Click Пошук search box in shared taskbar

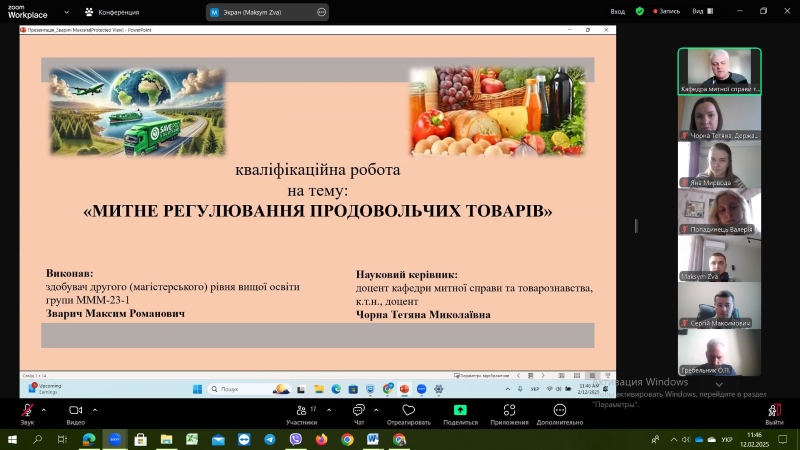(x=250, y=389)
